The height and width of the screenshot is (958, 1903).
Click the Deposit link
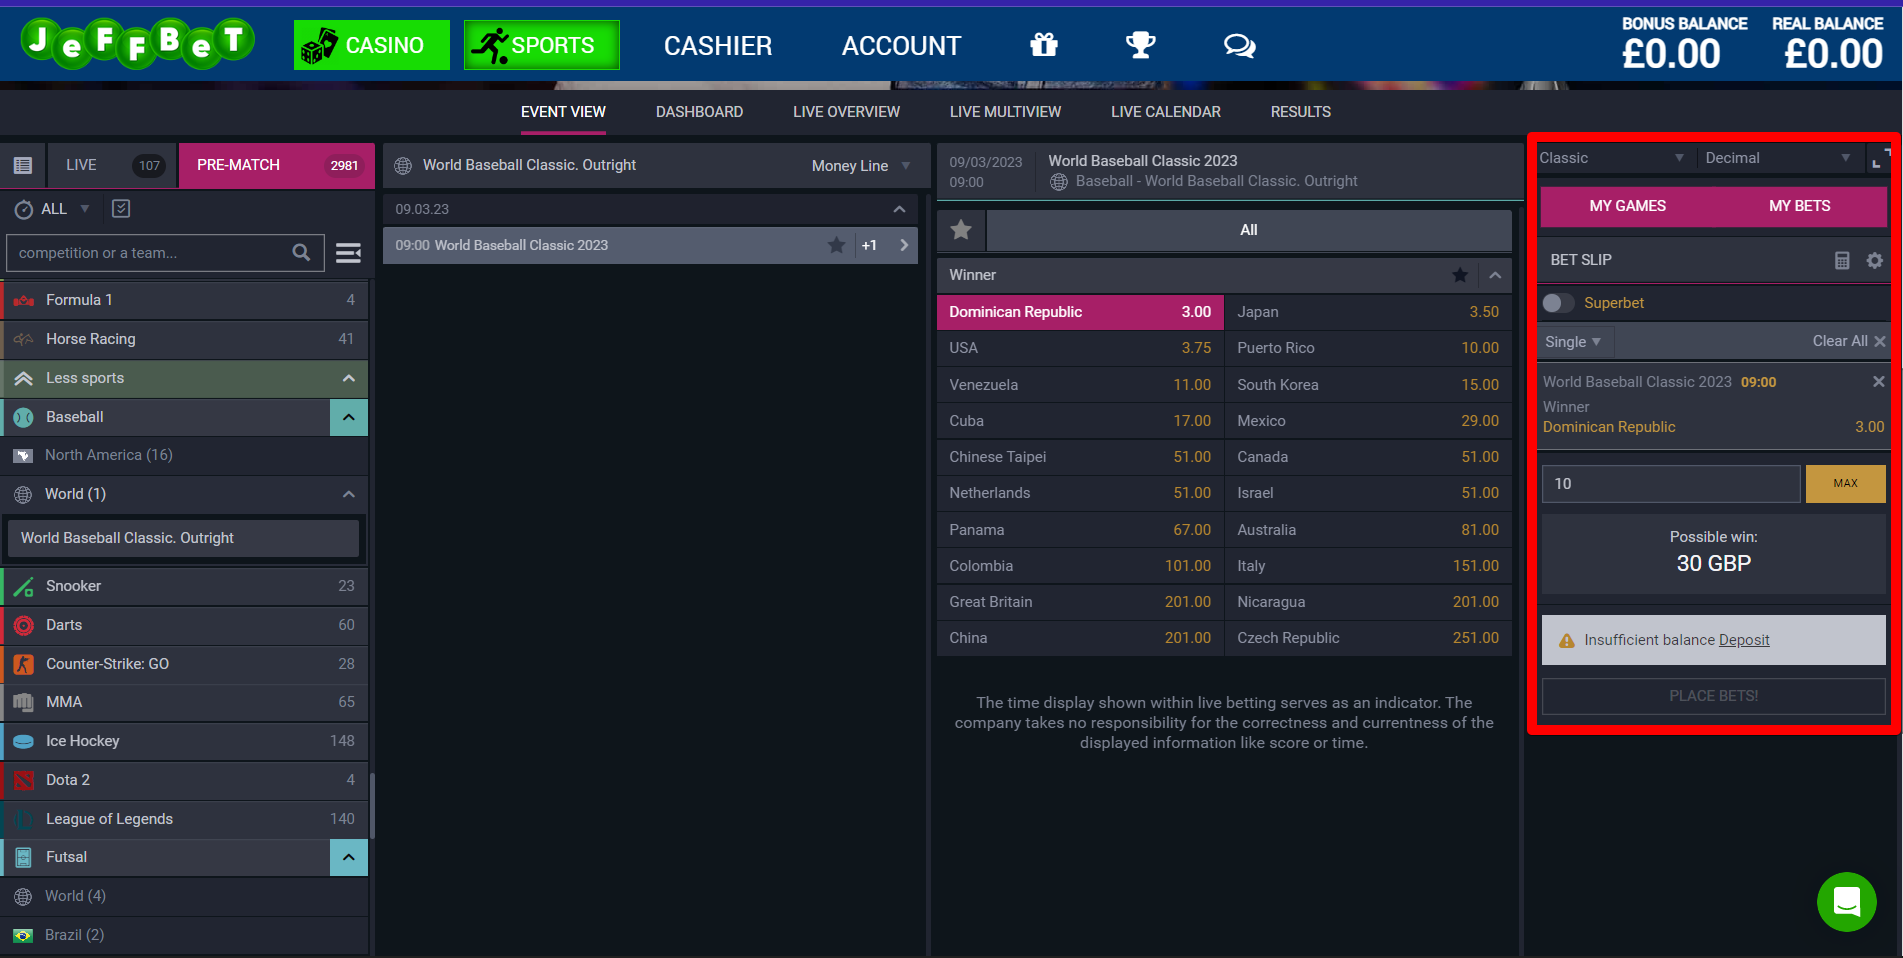tap(1744, 640)
